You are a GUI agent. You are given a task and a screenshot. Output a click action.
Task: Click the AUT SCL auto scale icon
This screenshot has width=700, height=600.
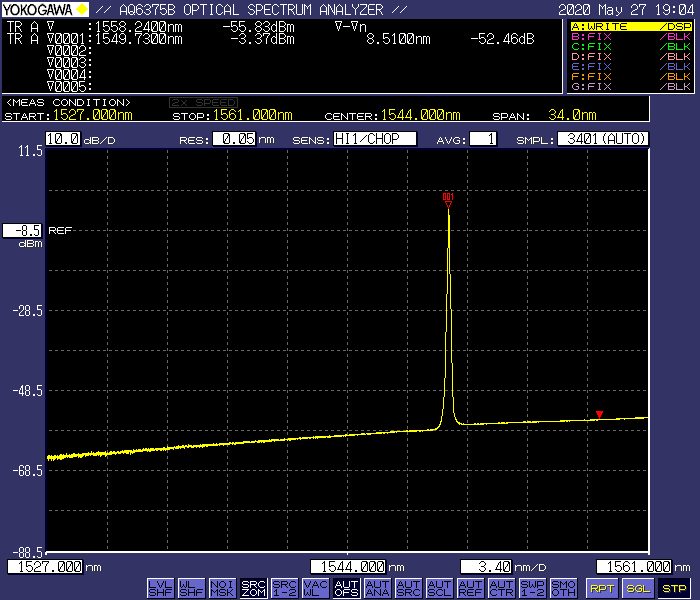click(439, 588)
